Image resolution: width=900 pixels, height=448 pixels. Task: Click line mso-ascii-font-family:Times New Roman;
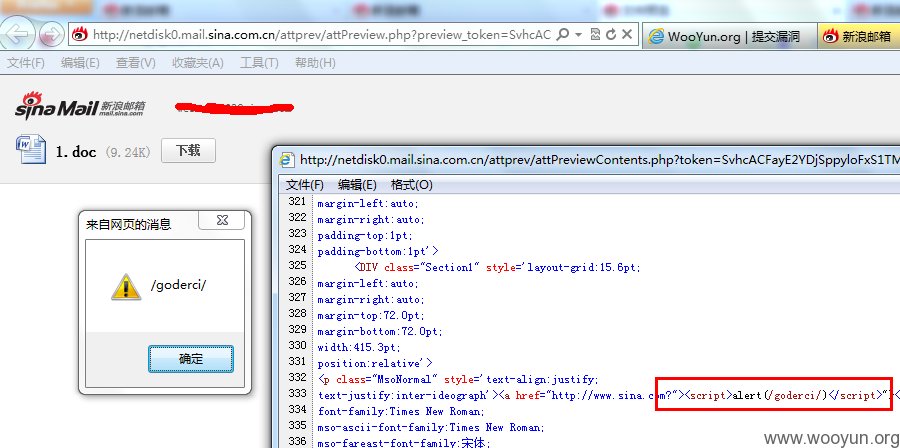click(431, 427)
